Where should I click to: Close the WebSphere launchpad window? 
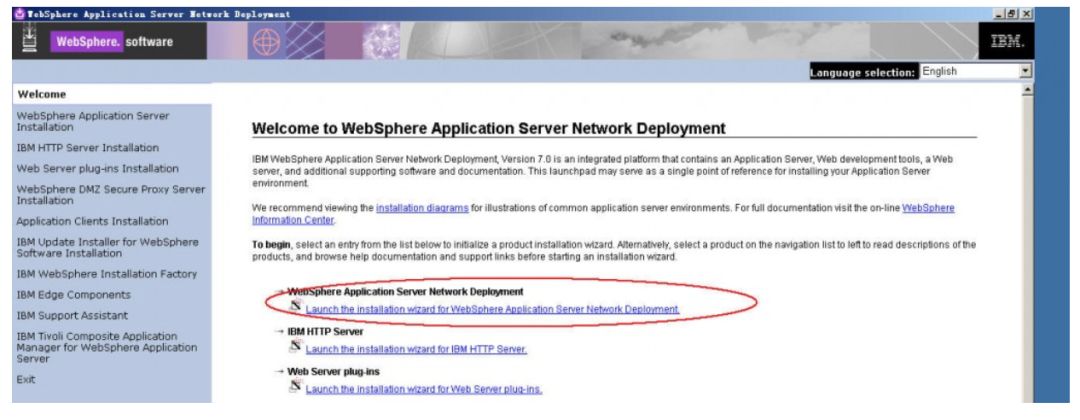[x=1026, y=14]
